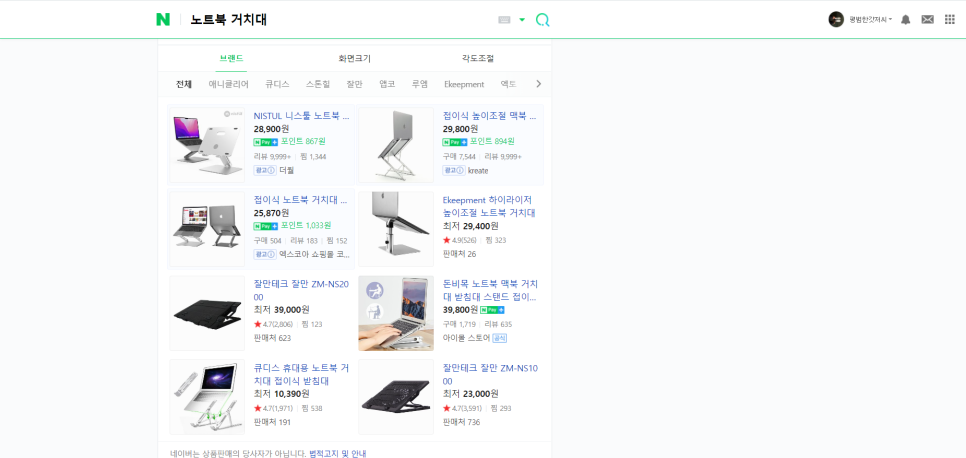Switch to the 브랜드 tab
This screenshot has height=458, width=966.
[232, 59]
